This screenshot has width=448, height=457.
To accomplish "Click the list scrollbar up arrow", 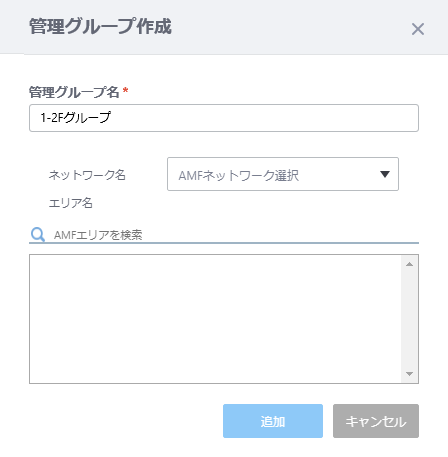I will pos(410,264).
